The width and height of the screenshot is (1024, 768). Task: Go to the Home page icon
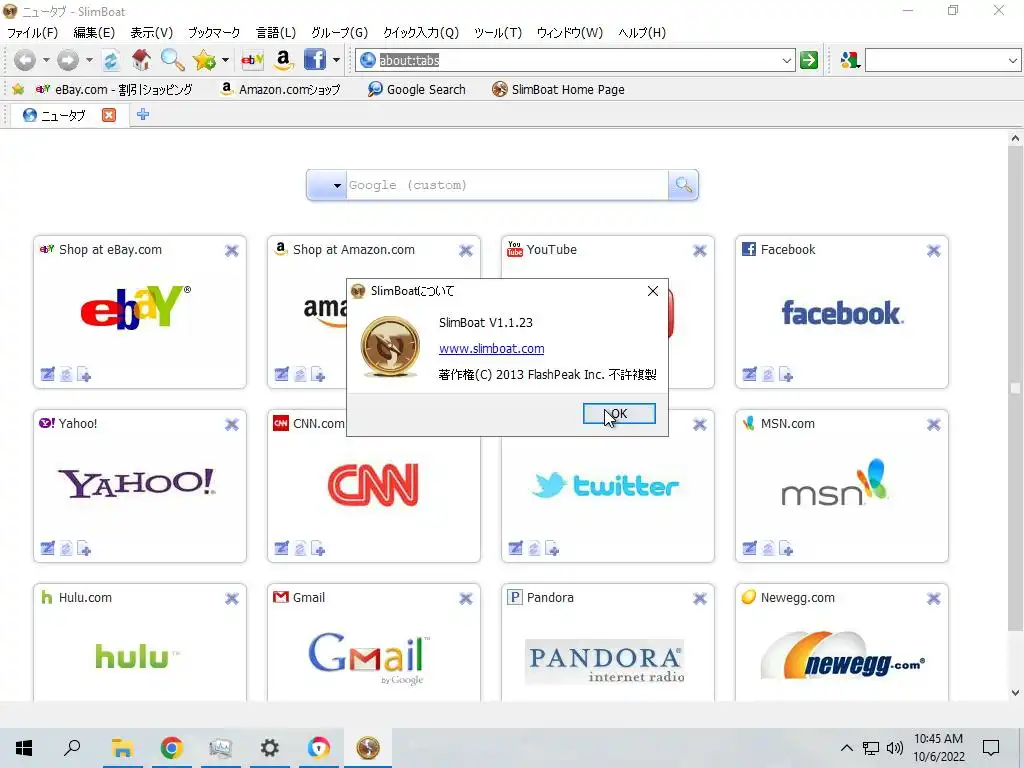[141, 60]
